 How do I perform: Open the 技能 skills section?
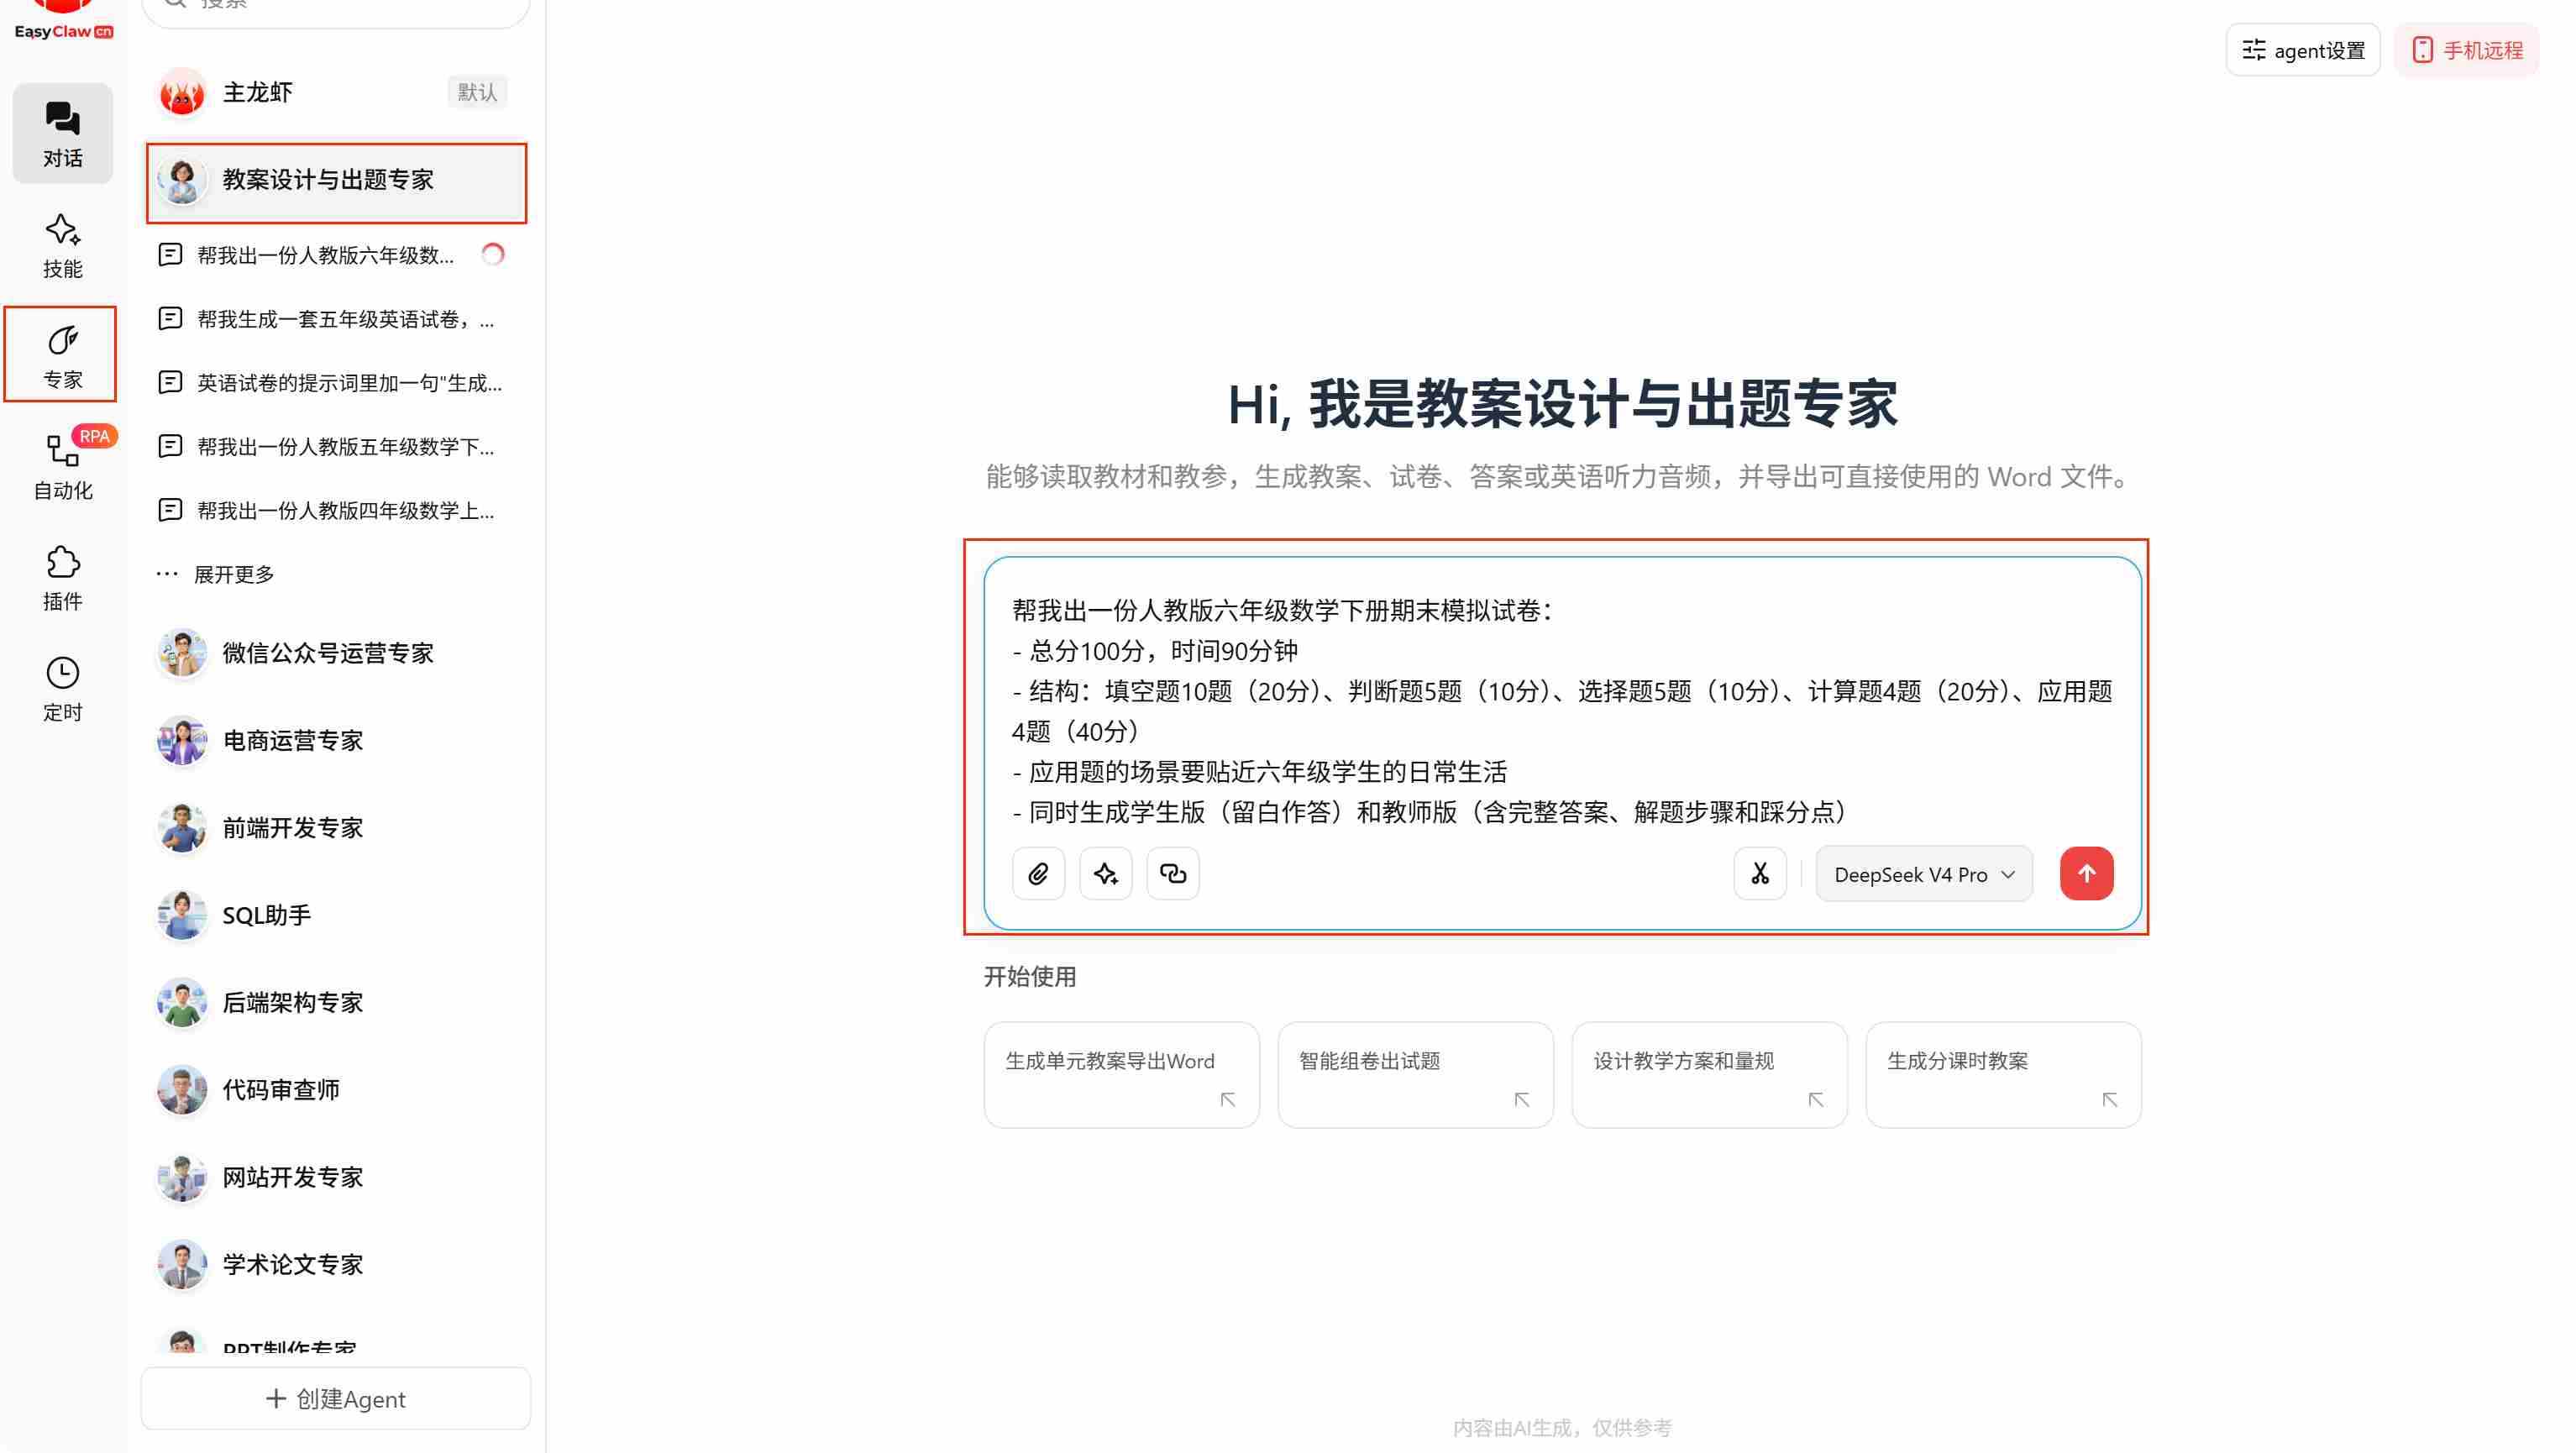[62, 245]
